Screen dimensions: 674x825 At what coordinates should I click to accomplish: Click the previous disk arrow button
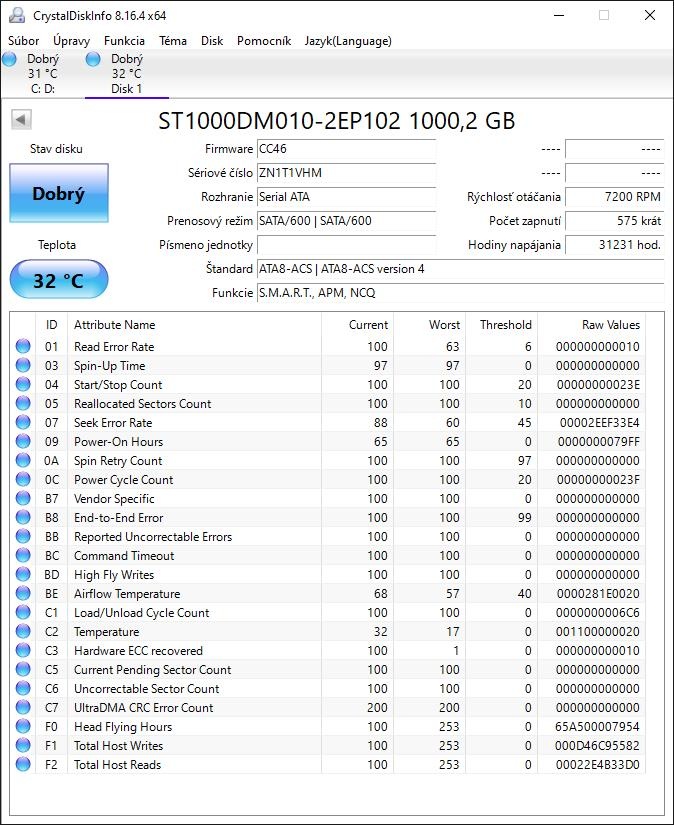coord(21,119)
